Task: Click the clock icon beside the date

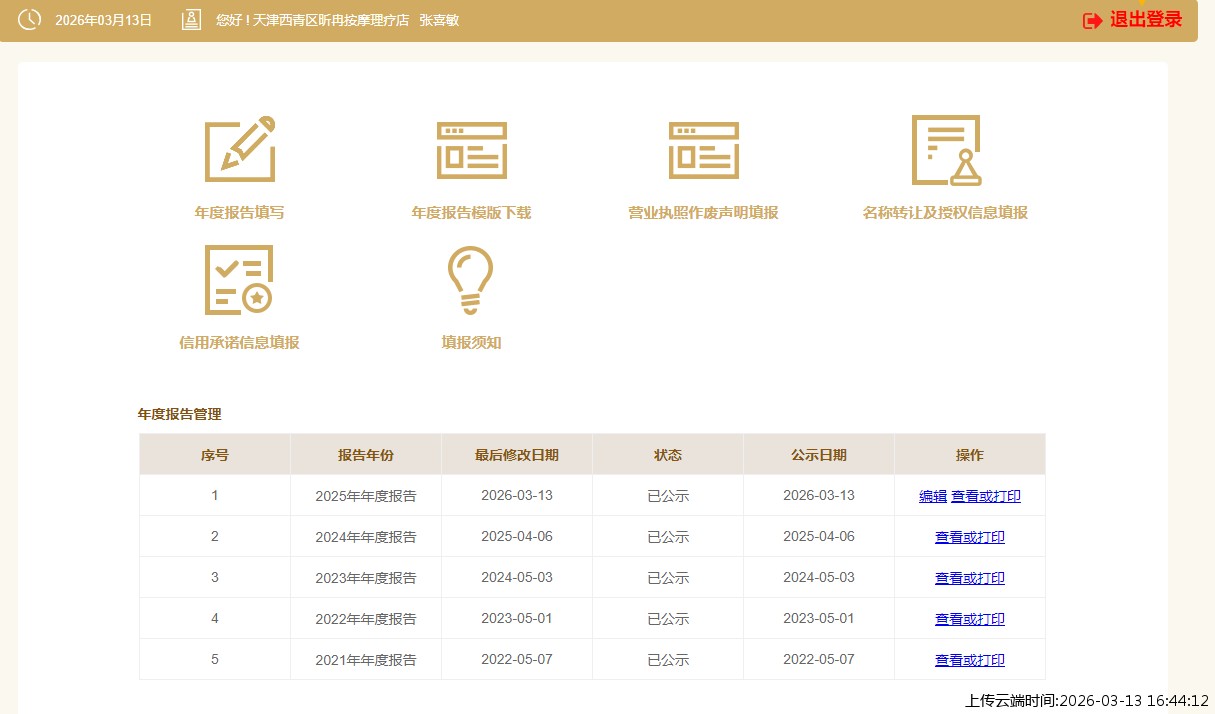Action: 30,19
